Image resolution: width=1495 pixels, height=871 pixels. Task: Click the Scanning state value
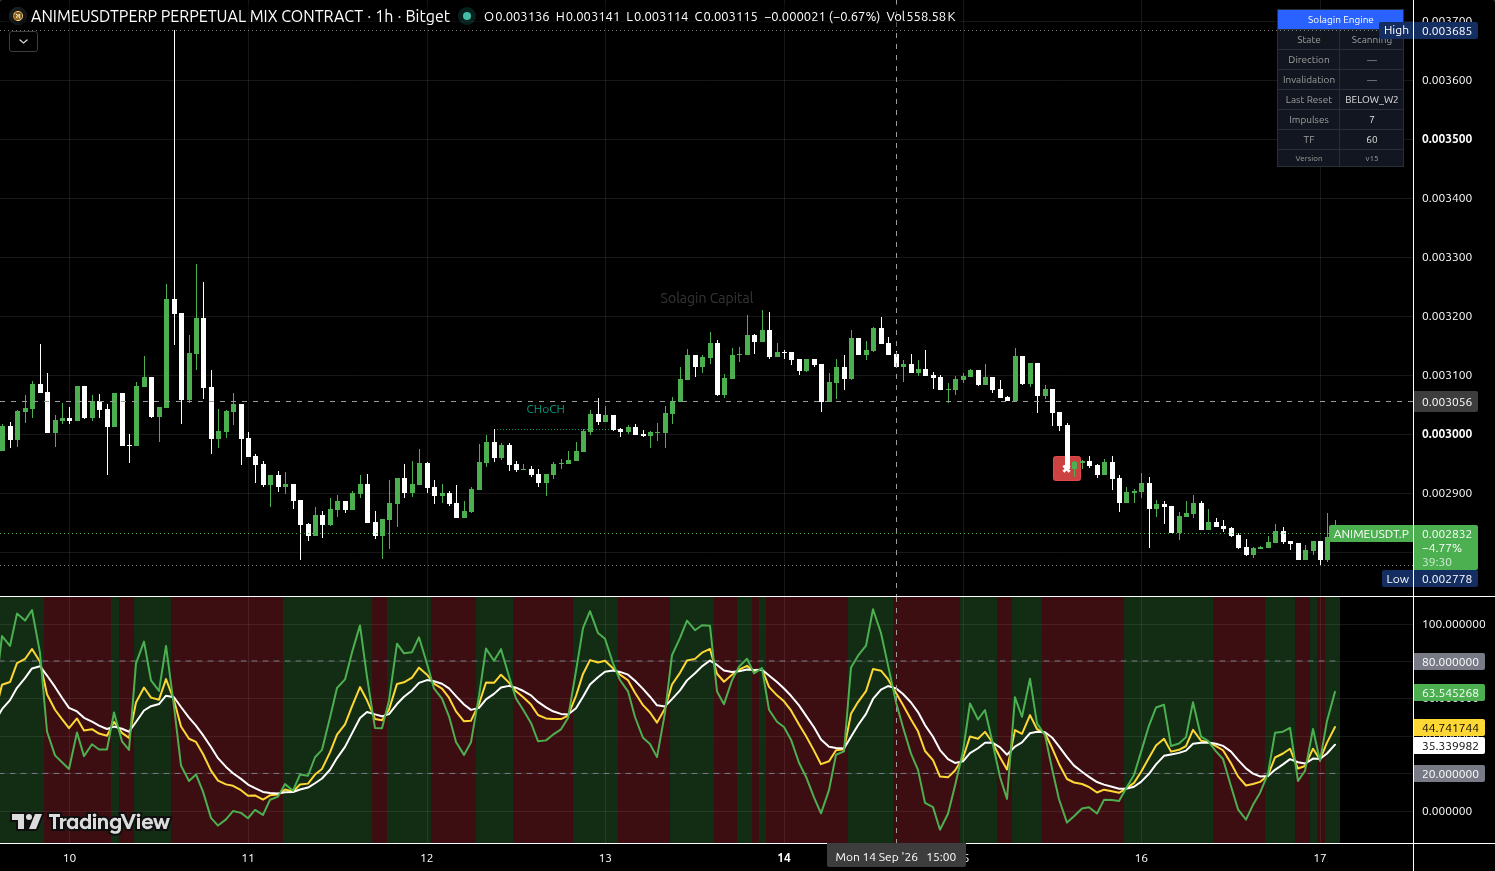coord(1371,40)
